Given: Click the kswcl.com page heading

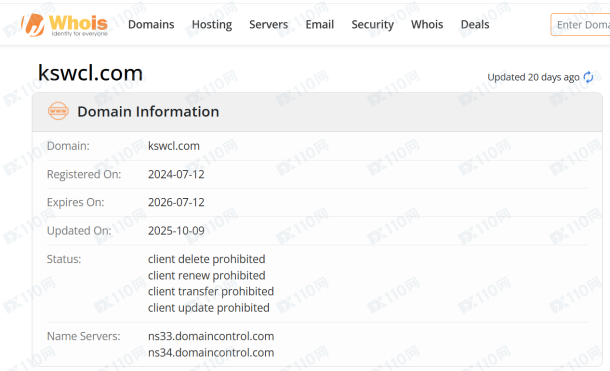Looking at the screenshot, I should (x=90, y=73).
